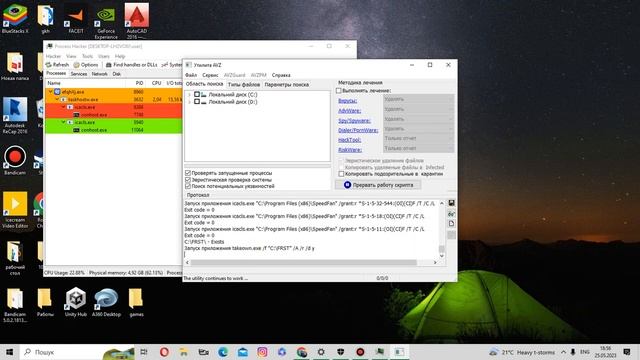Collapse the green icacls.exe process node
The height and width of the screenshot is (360, 640).
[64, 122]
